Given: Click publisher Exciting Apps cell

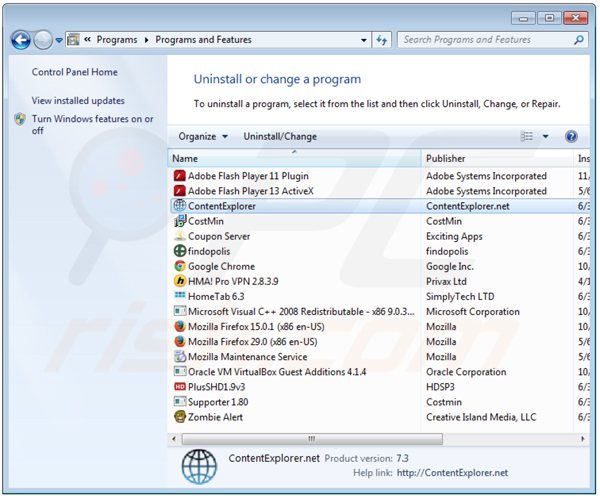Looking at the screenshot, I should [454, 236].
